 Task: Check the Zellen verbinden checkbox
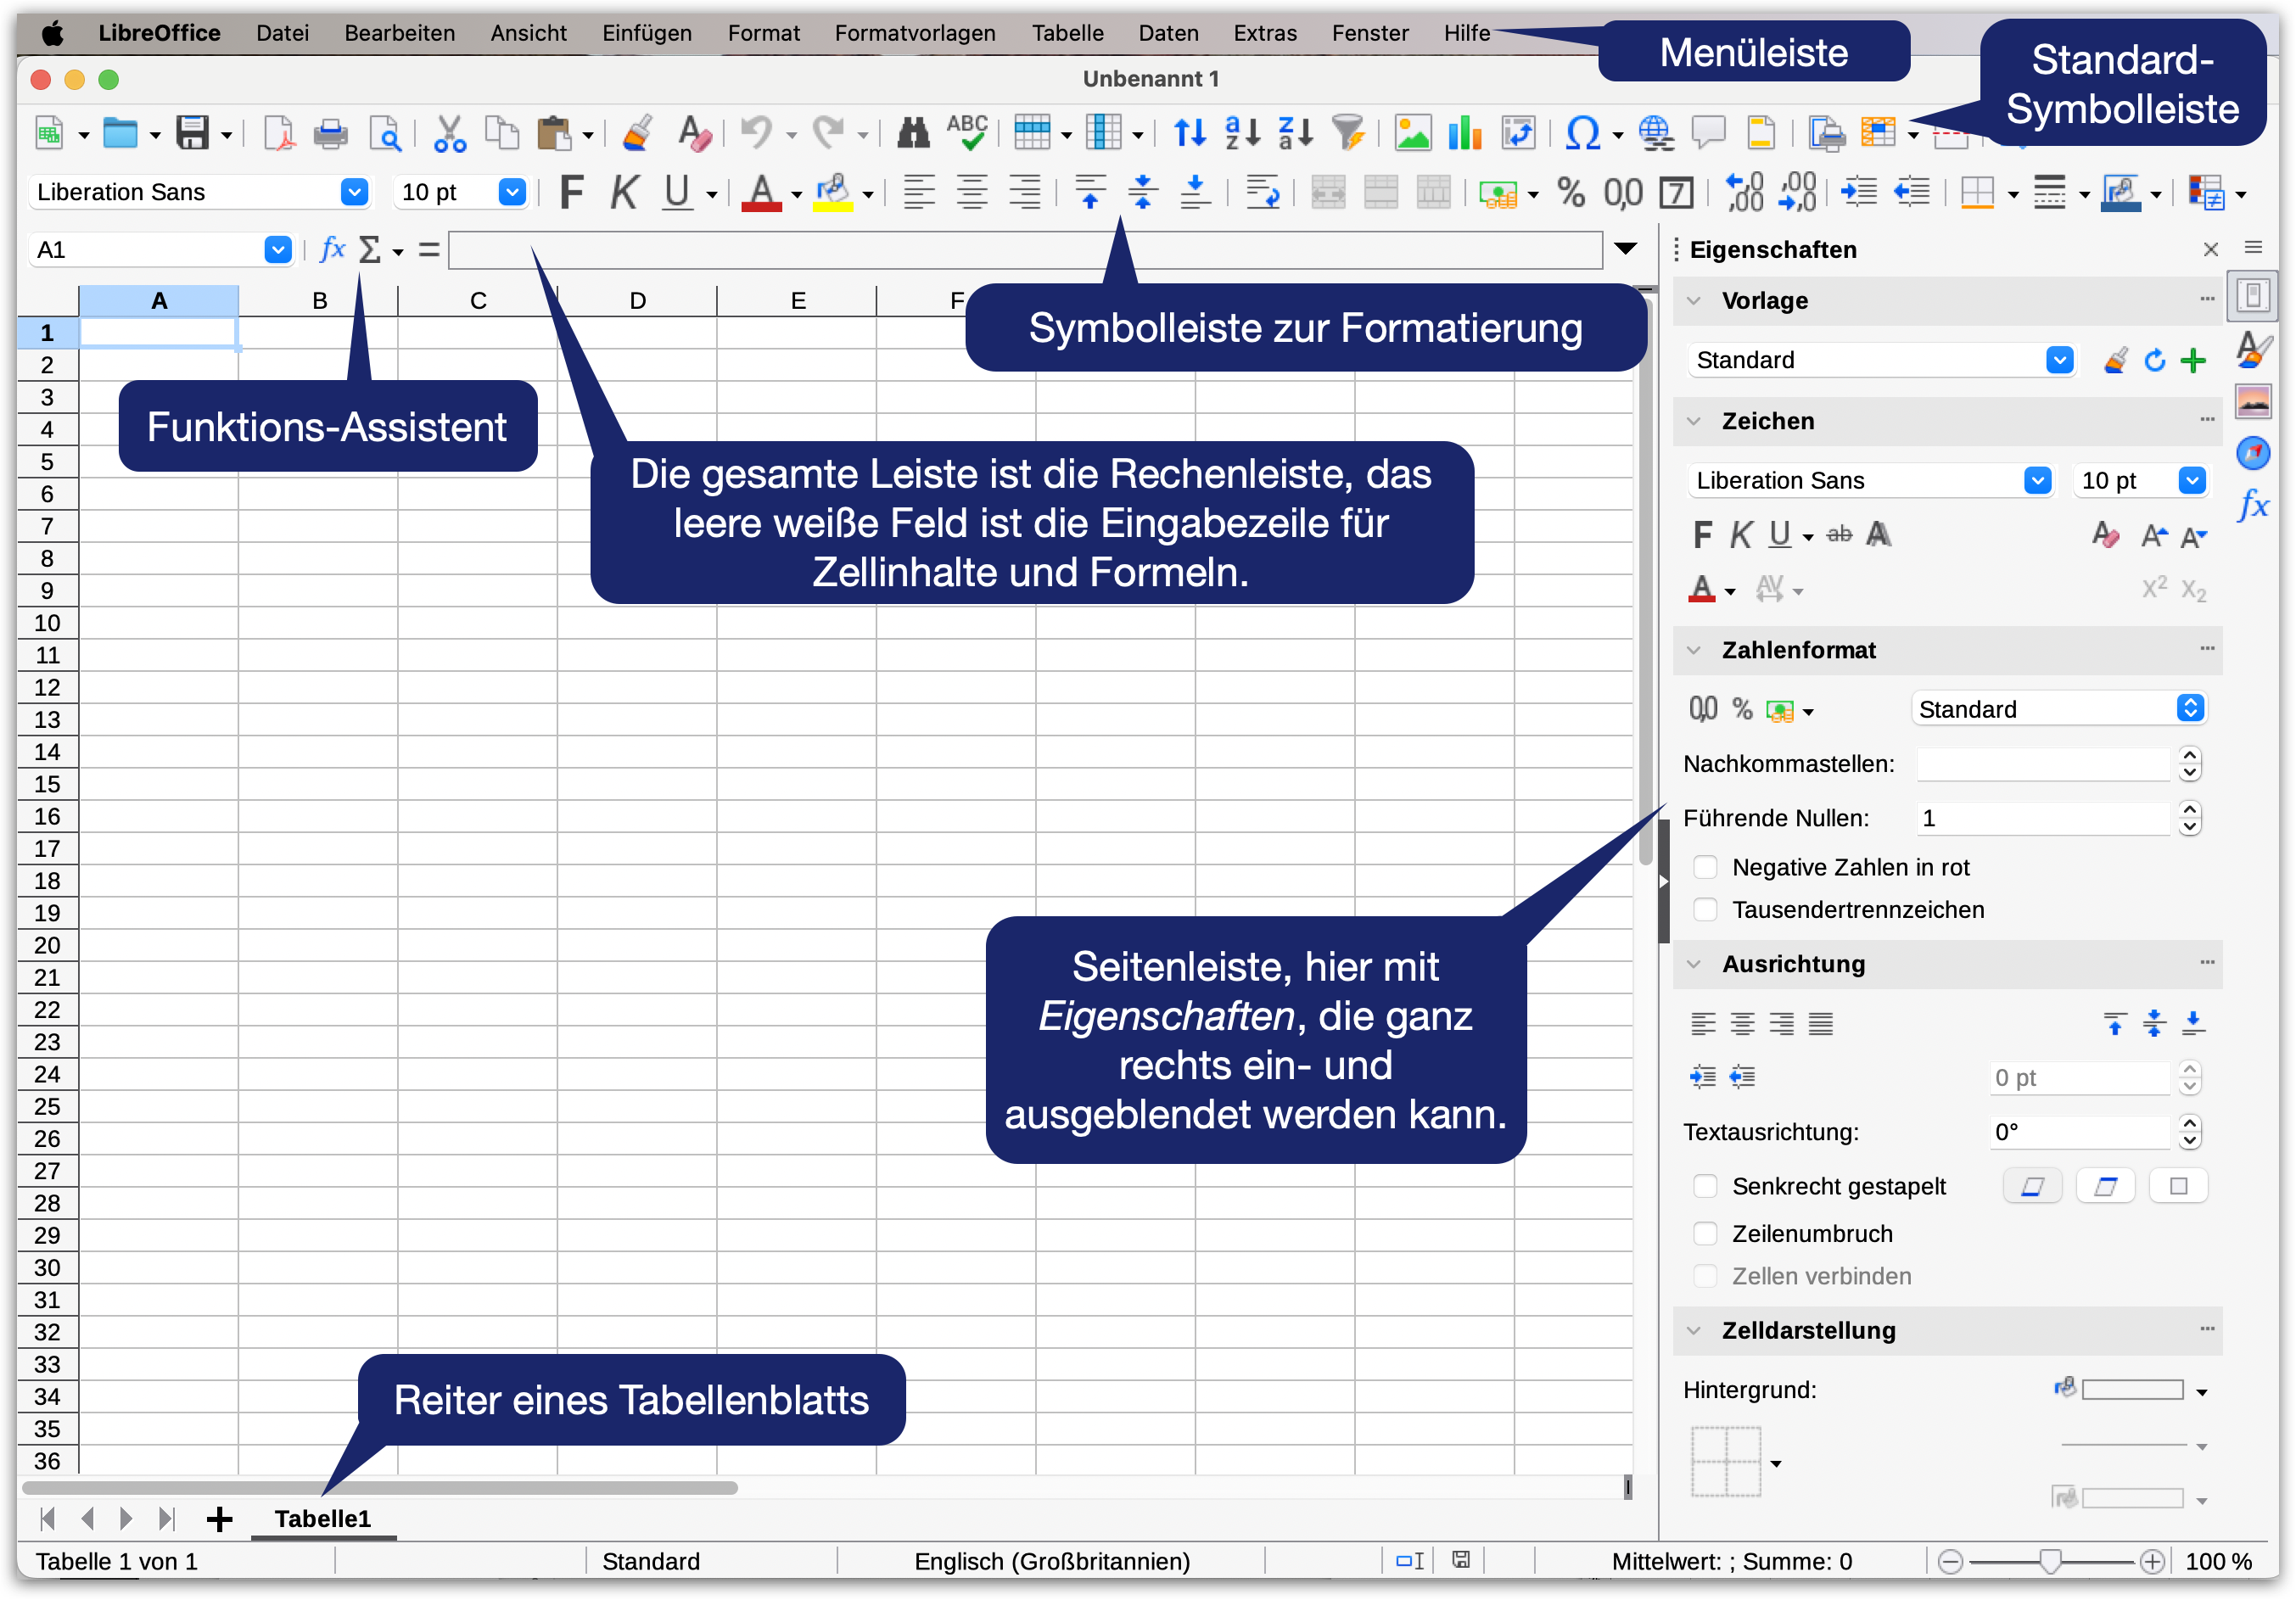[x=1705, y=1275]
